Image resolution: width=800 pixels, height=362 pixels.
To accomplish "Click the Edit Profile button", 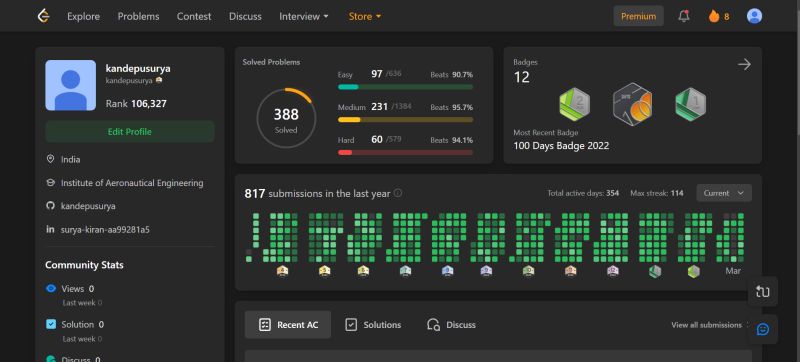I will point(130,132).
